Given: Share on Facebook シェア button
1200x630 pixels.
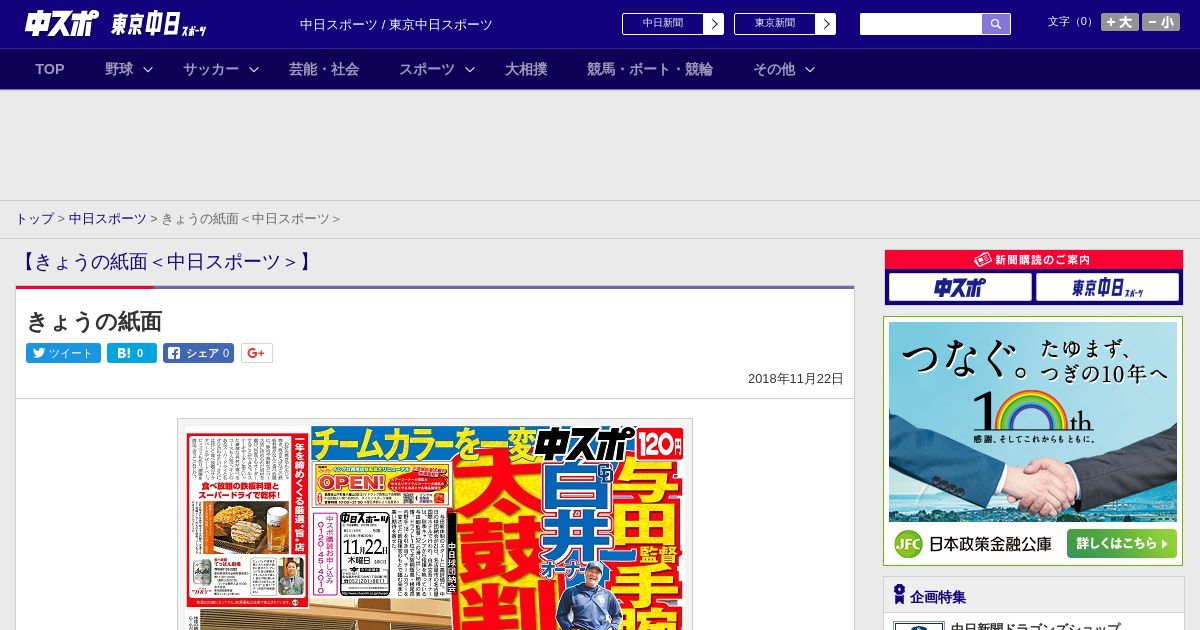Looking at the screenshot, I should click(198, 353).
